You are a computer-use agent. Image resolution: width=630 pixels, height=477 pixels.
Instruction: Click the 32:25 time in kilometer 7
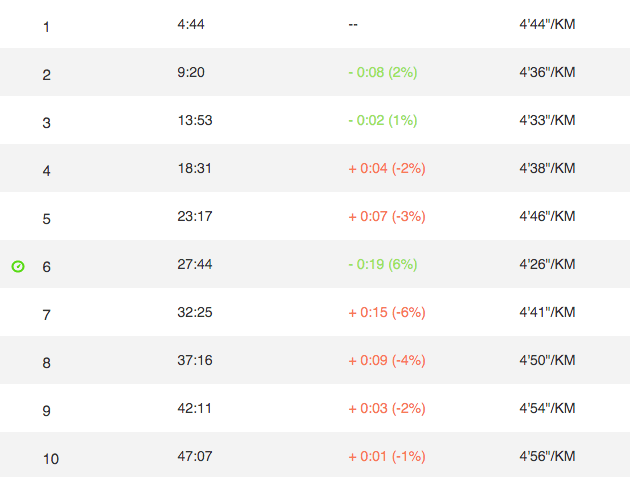point(194,312)
